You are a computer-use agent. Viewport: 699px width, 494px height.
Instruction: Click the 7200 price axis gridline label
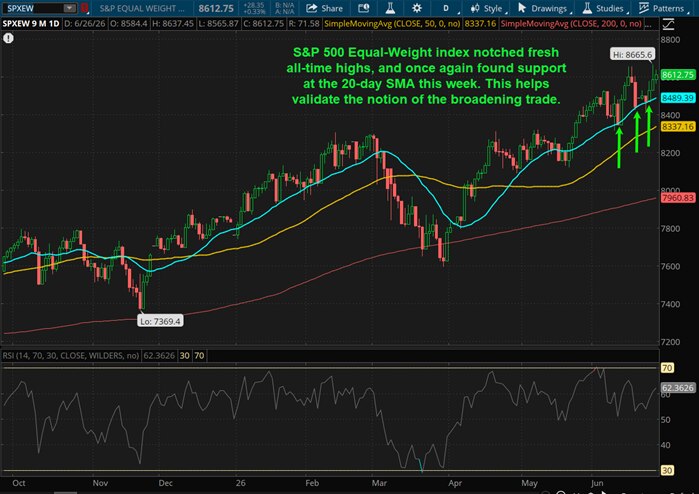(670, 342)
